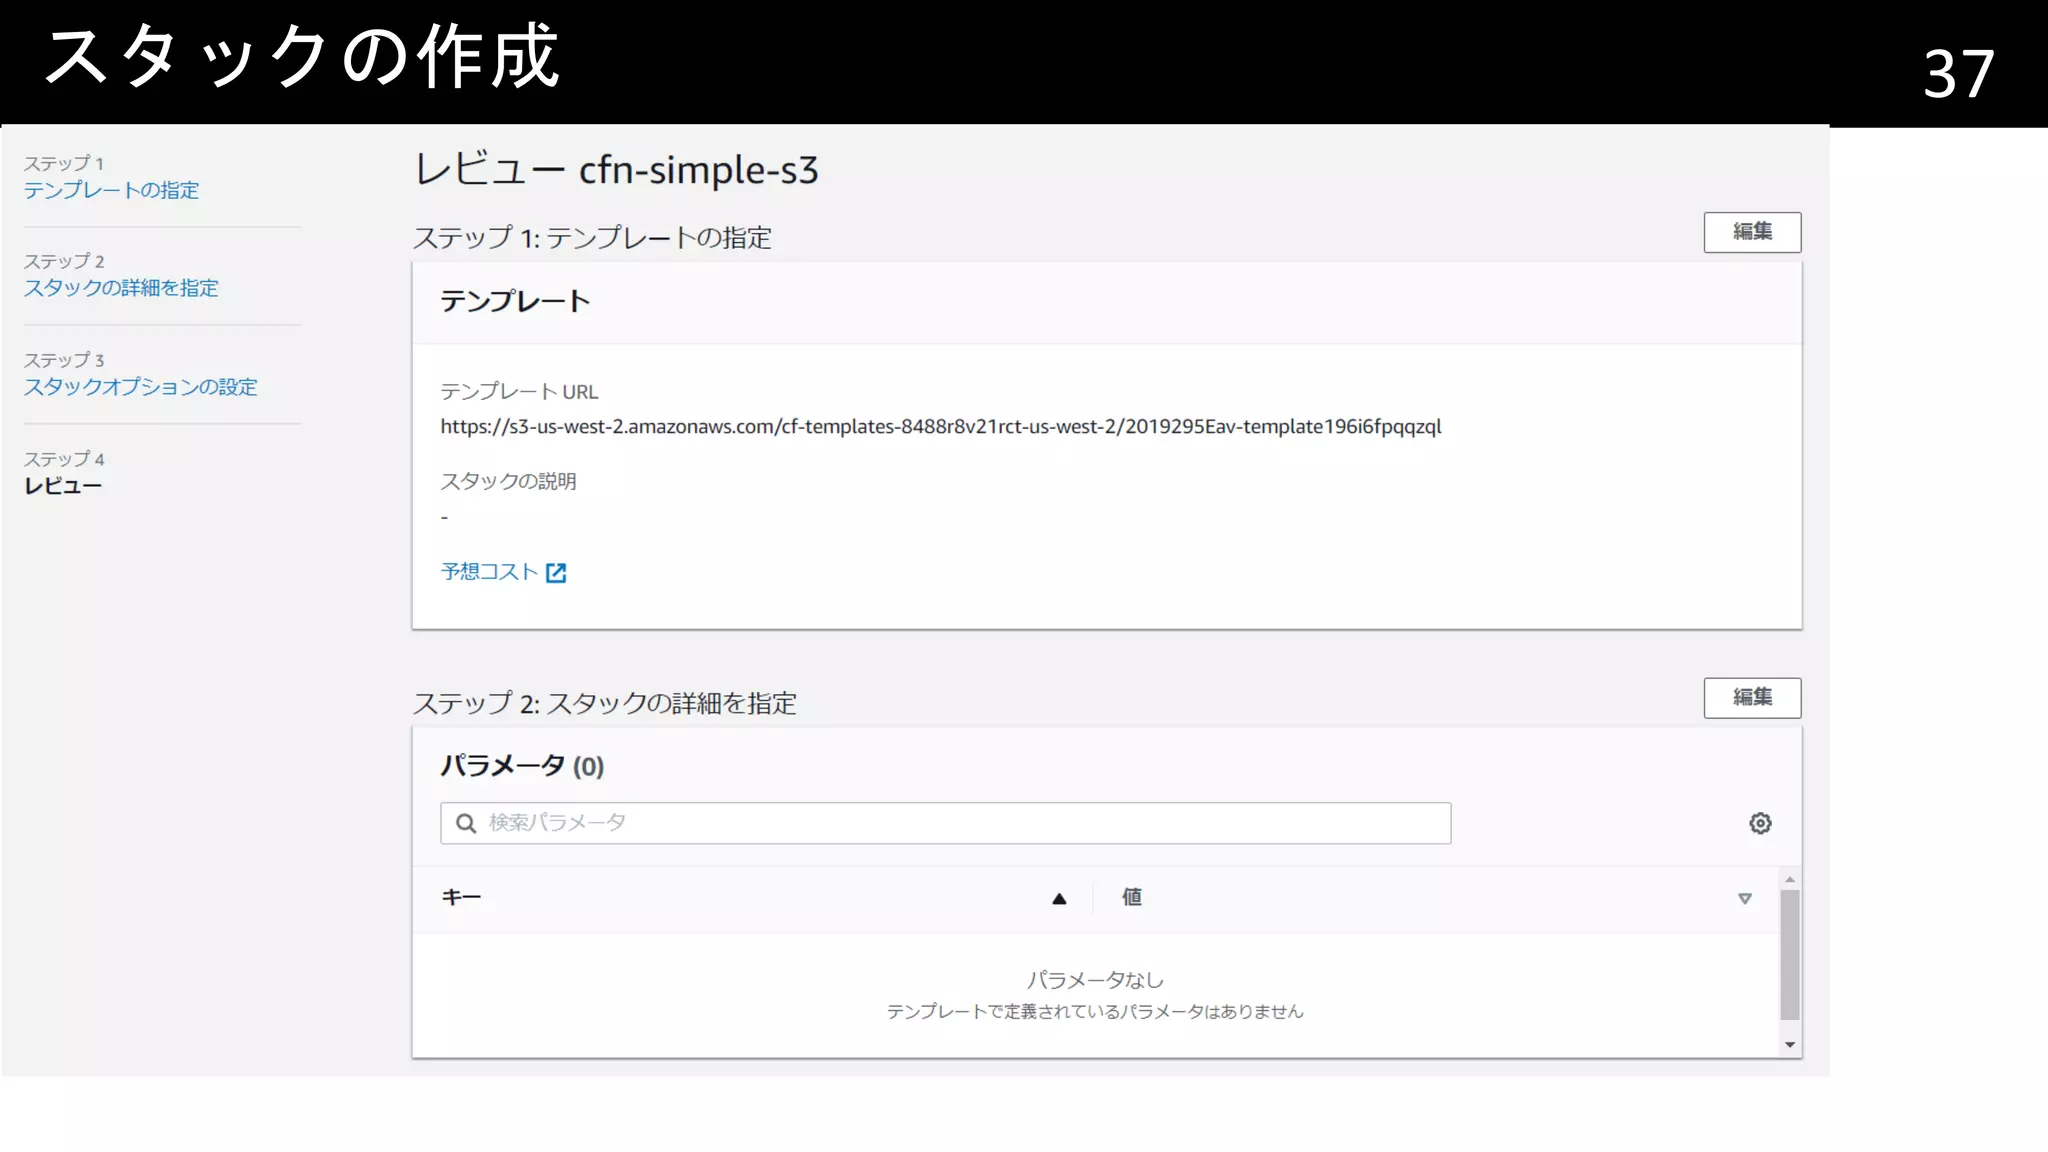Open the parameters settings gear icon
Screen dimensions: 2048x1152
click(1760, 823)
